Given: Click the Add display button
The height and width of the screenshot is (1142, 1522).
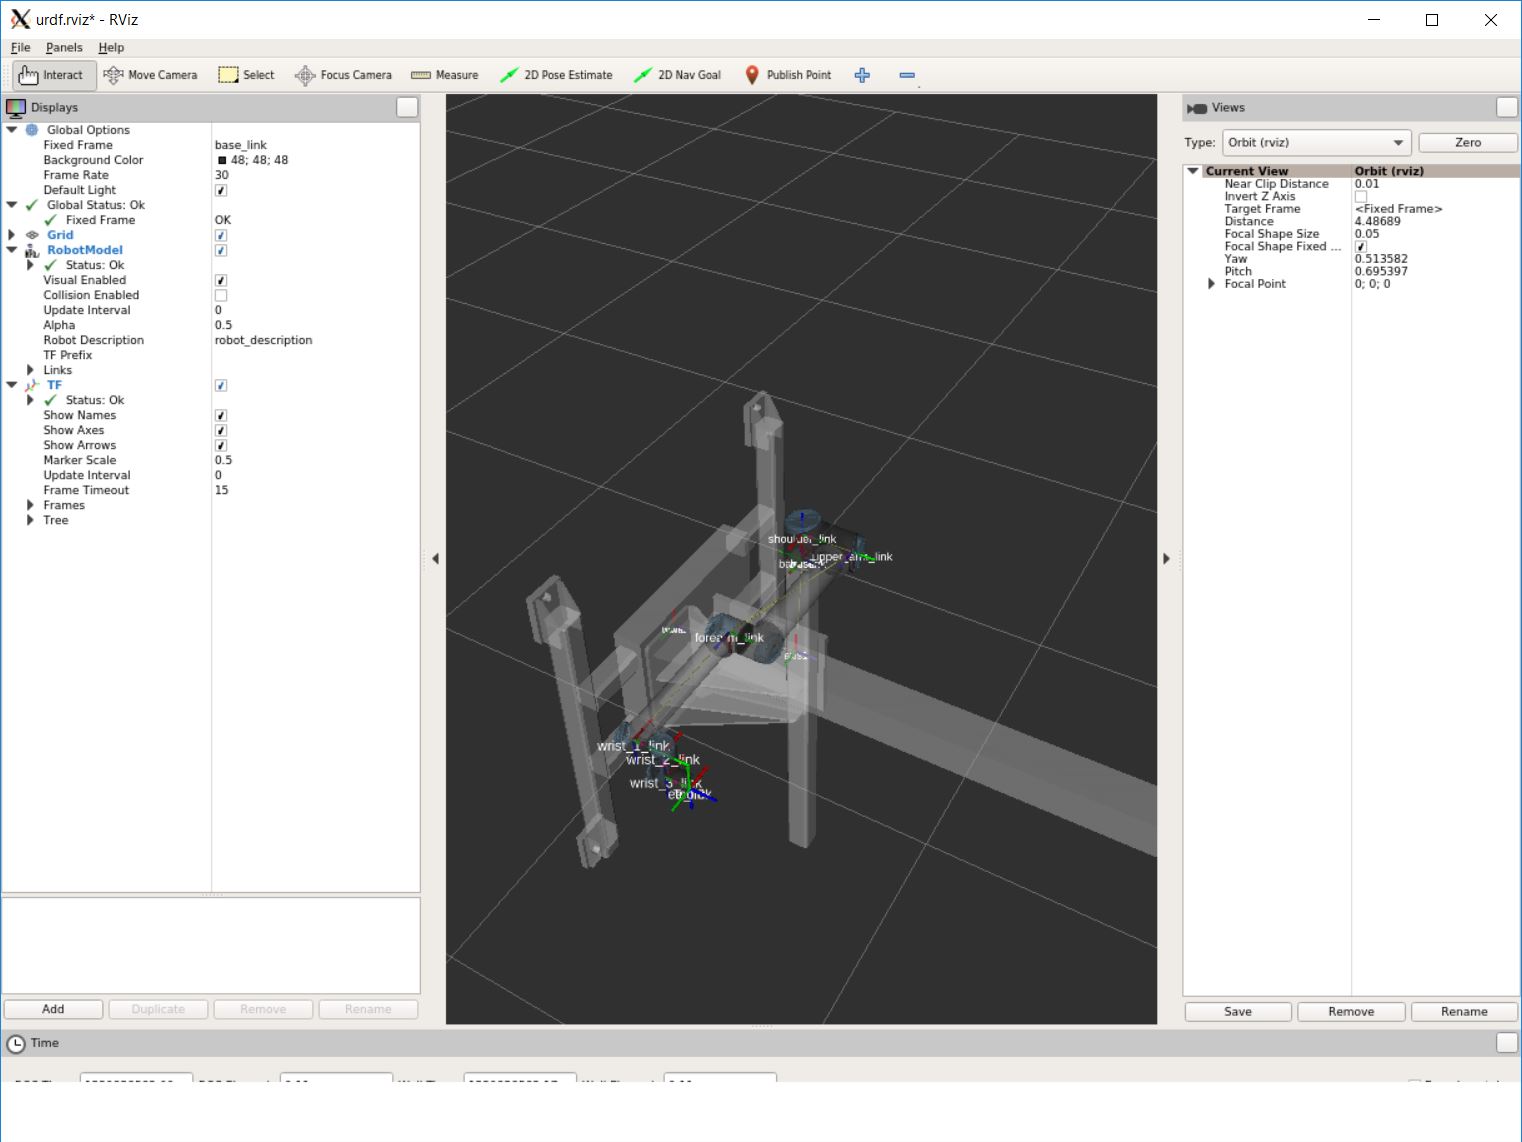Looking at the screenshot, I should tap(53, 1009).
